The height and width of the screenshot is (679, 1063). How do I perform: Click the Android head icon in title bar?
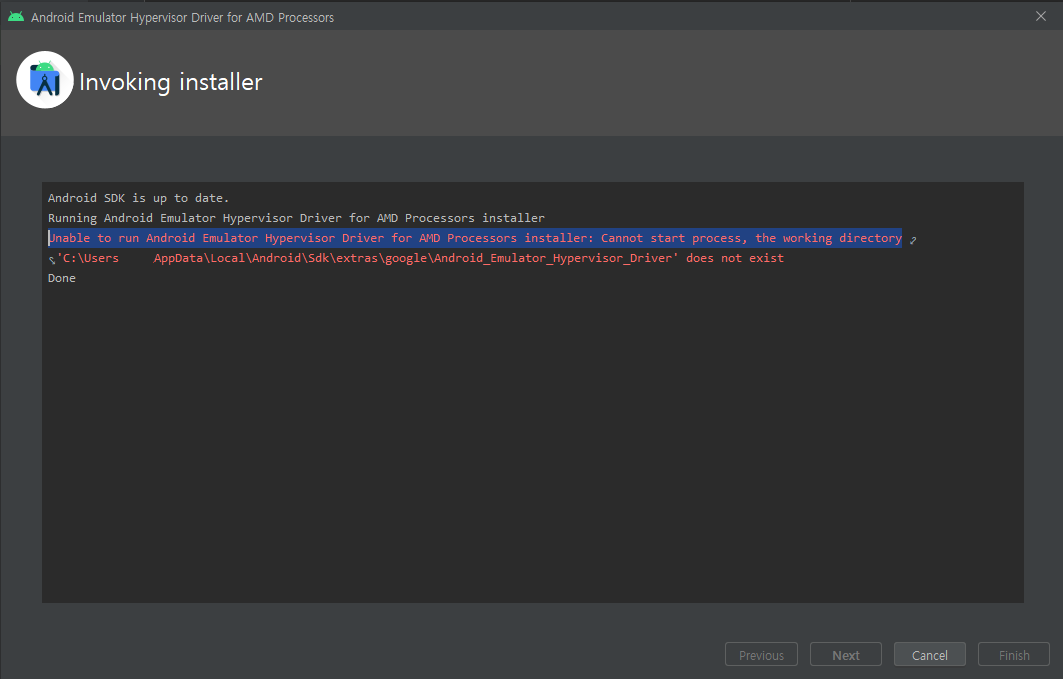coord(16,16)
